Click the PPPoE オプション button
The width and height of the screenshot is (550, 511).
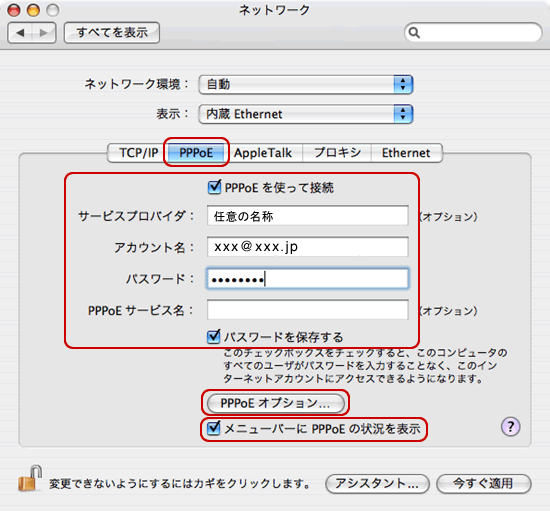(x=276, y=403)
